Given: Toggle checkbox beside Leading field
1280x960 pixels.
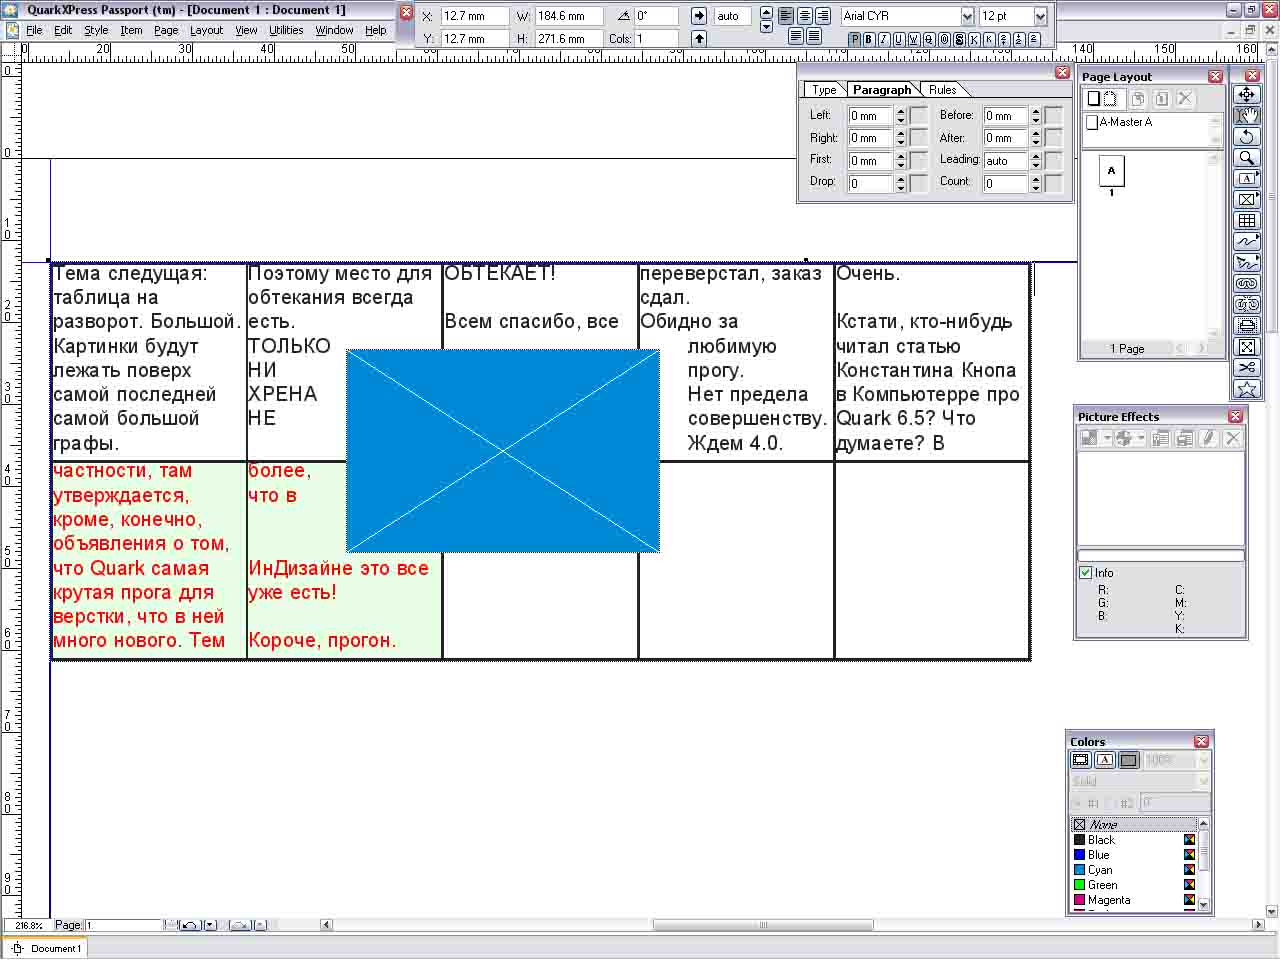Looking at the screenshot, I should (x=1053, y=160).
